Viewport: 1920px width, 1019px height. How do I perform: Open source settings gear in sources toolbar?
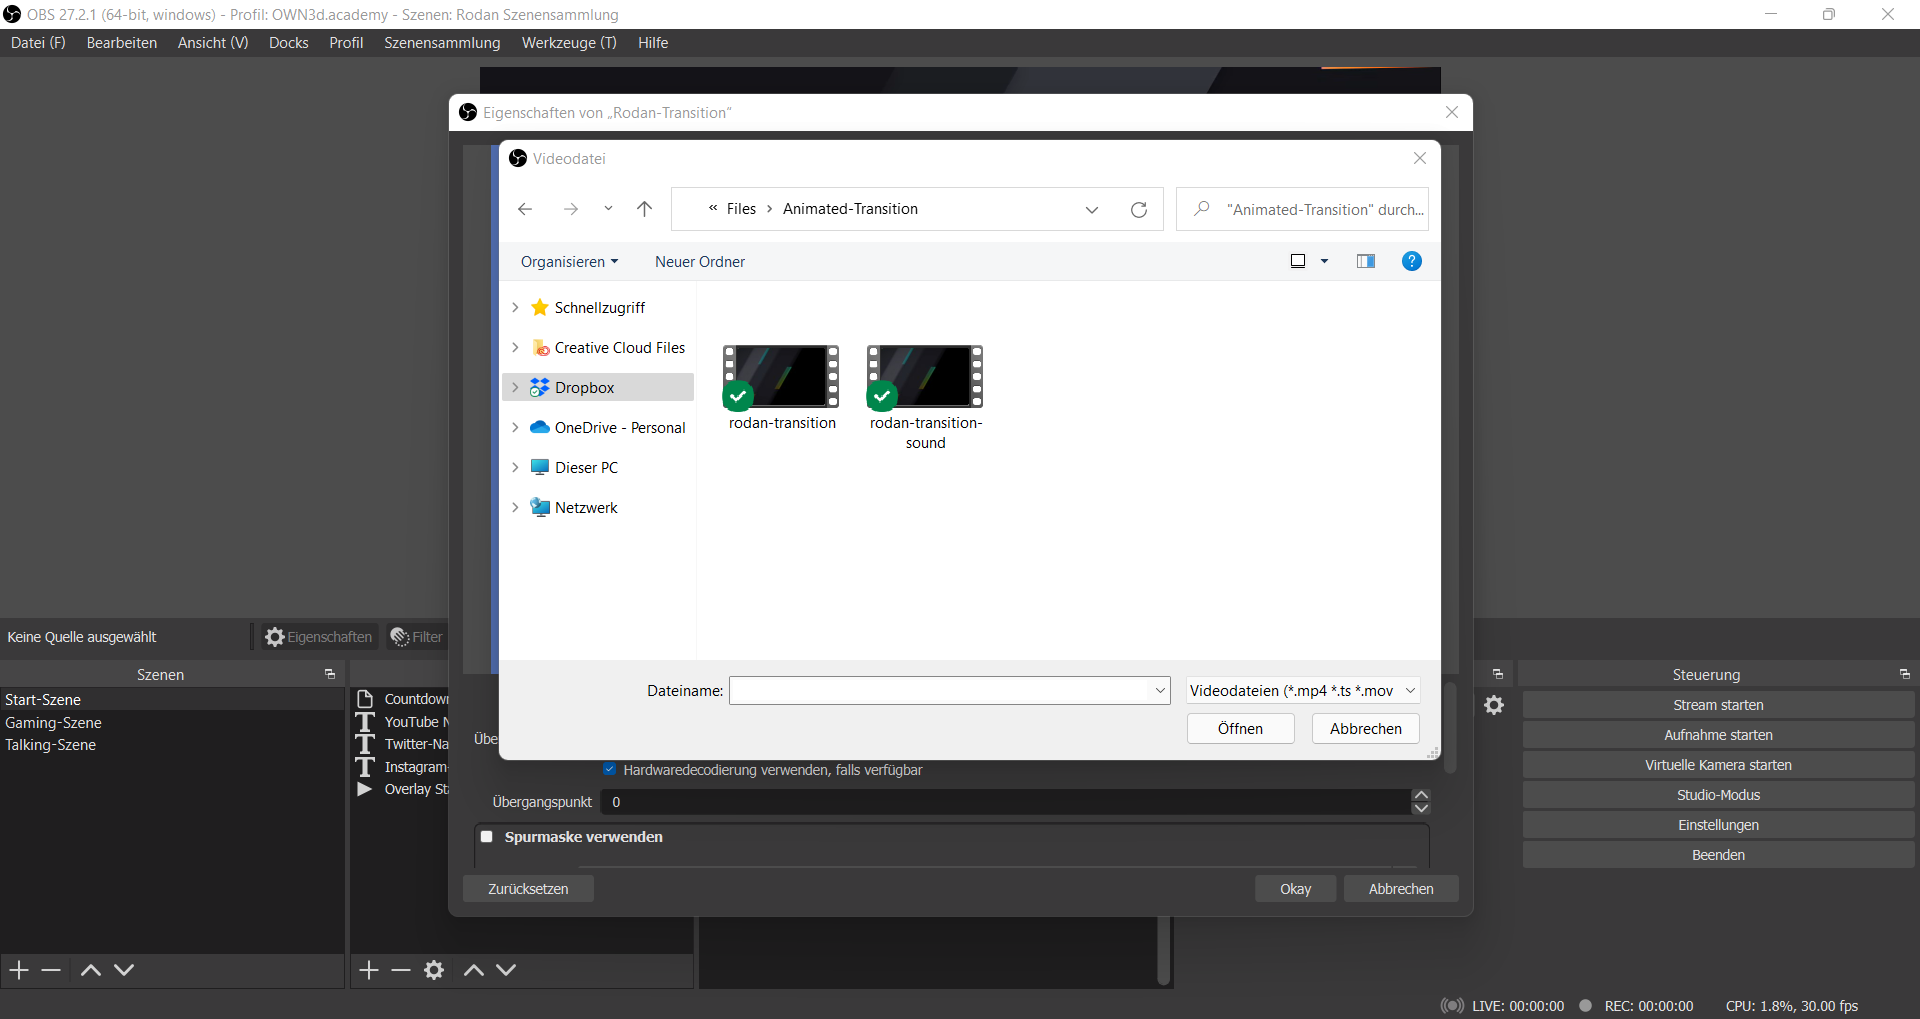[434, 970]
